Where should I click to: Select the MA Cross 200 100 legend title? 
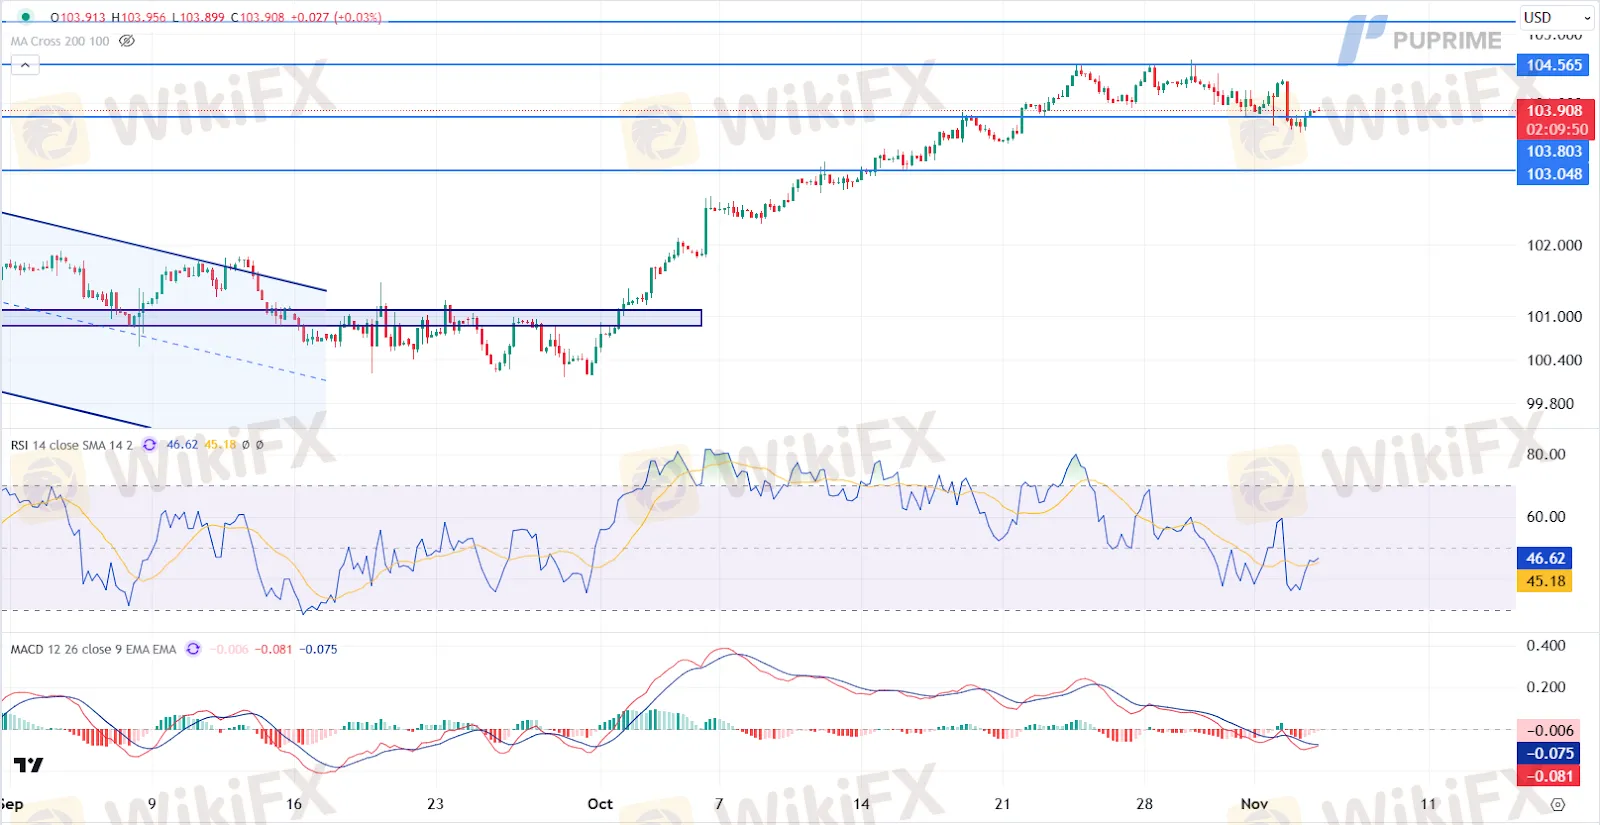[60, 41]
